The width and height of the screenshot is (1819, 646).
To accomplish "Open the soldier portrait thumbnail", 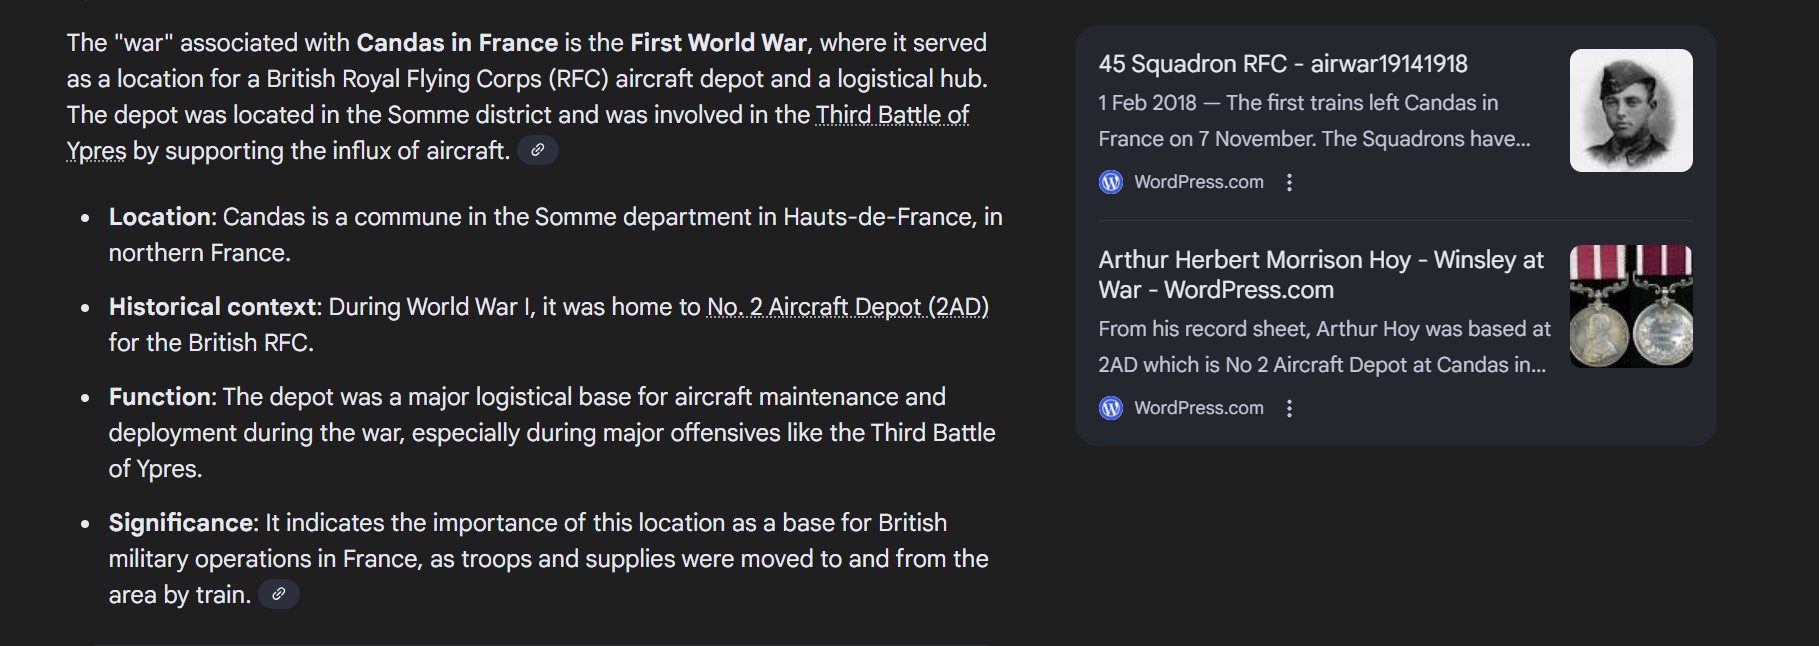I will 1630,110.
